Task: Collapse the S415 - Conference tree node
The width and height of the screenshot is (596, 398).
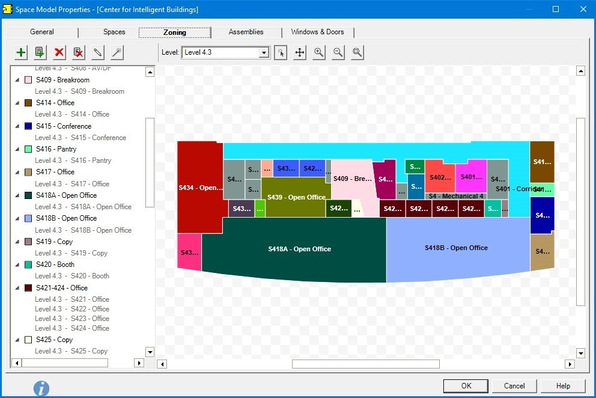Action: [17, 126]
